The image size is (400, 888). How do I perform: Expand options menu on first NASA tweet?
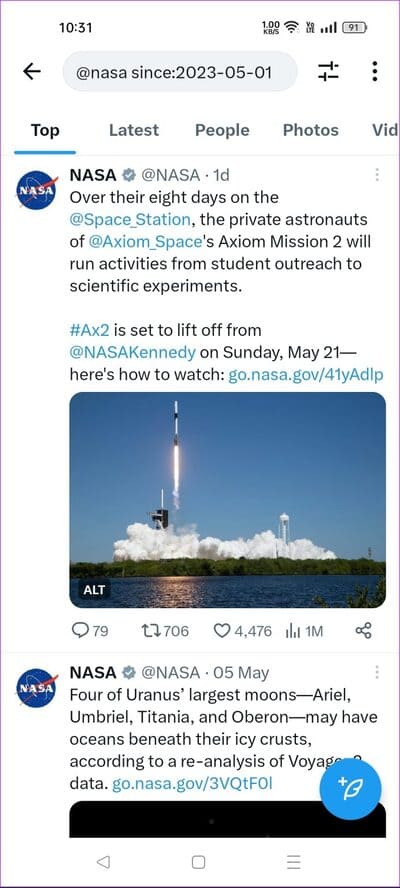377,174
